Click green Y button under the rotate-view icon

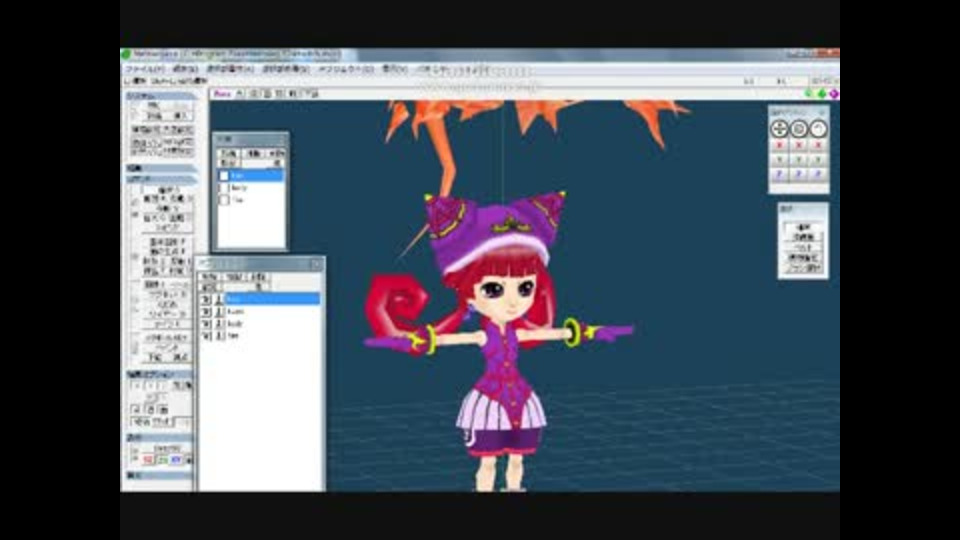pos(819,160)
